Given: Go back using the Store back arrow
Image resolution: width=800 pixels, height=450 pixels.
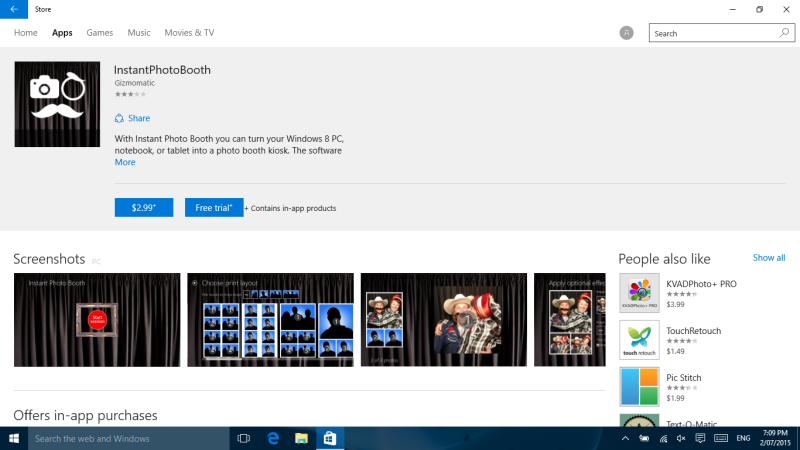Looking at the screenshot, I should click(x=14, y=9).
